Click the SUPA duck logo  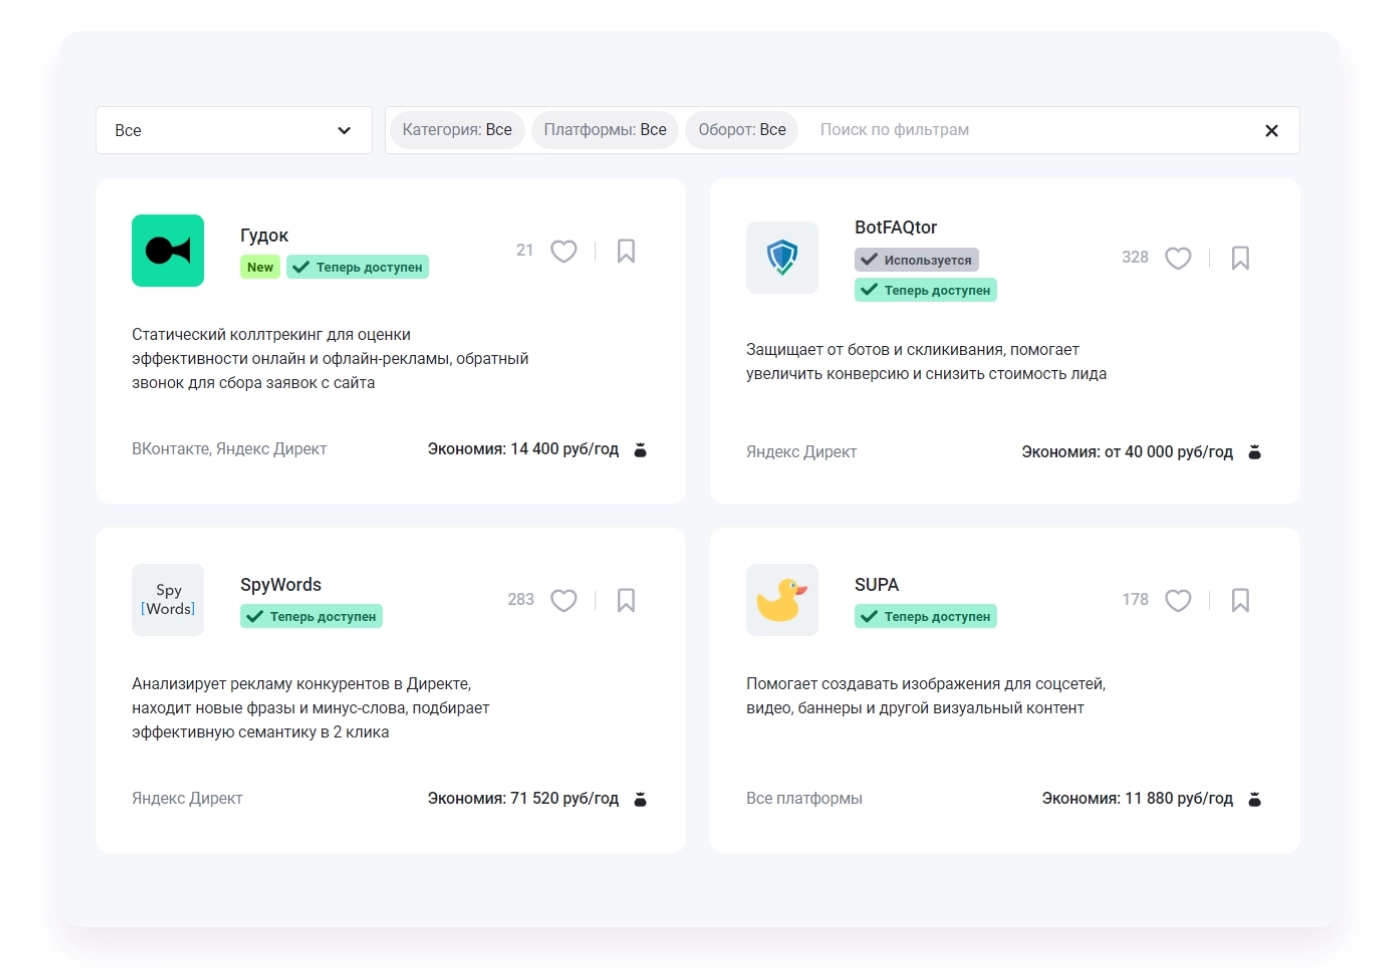[x=782, y=599]
